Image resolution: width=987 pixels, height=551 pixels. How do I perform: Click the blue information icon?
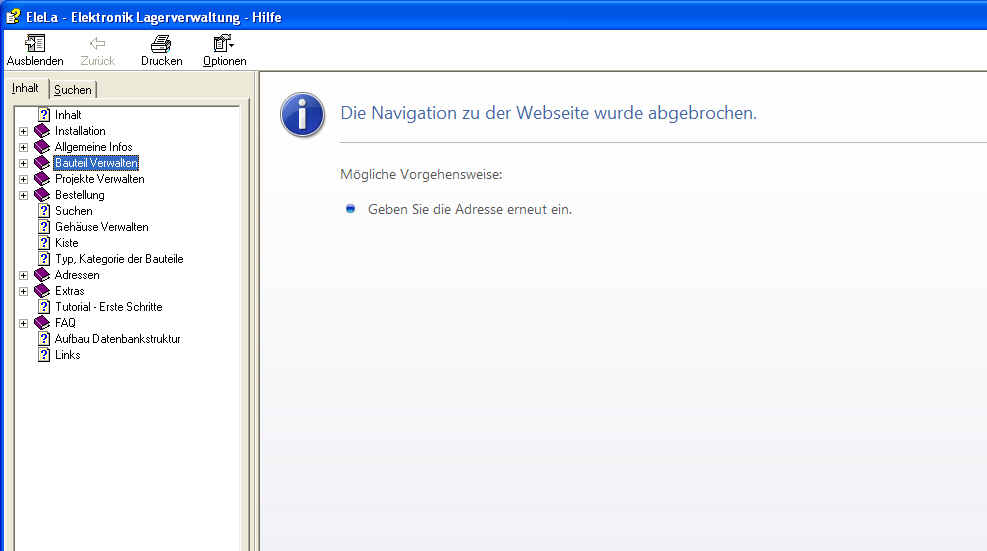302,115
